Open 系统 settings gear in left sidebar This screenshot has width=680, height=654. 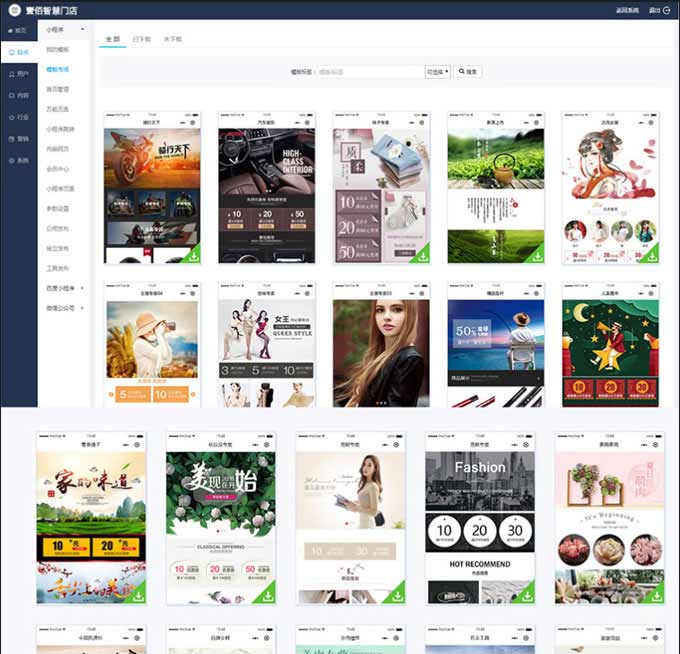(x=17, y=160)
